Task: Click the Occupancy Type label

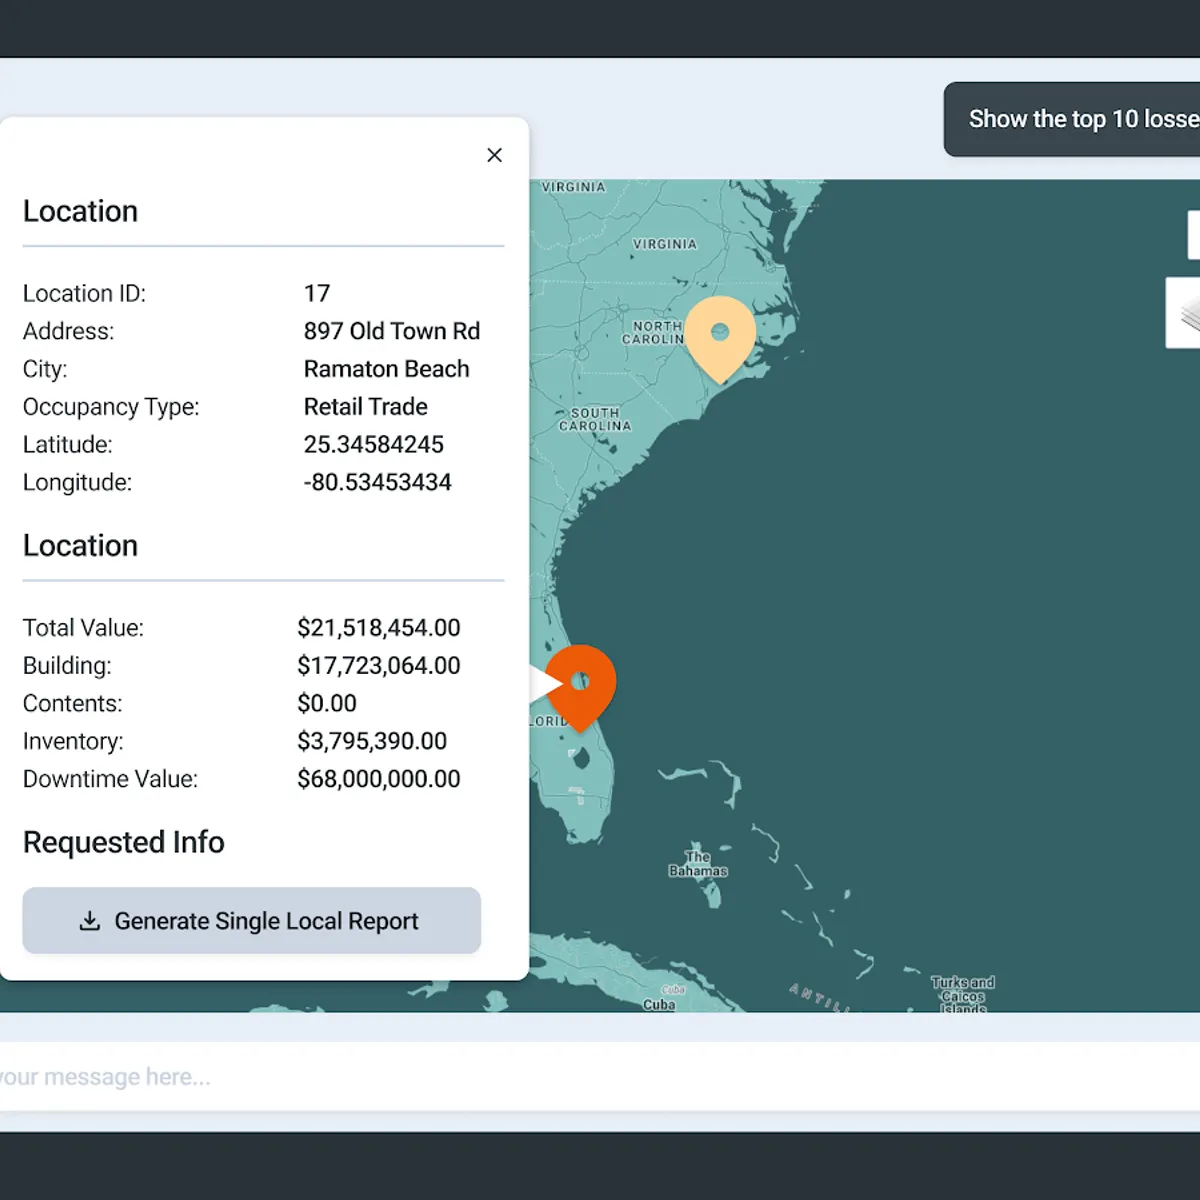Action: [x=111, y=407]
